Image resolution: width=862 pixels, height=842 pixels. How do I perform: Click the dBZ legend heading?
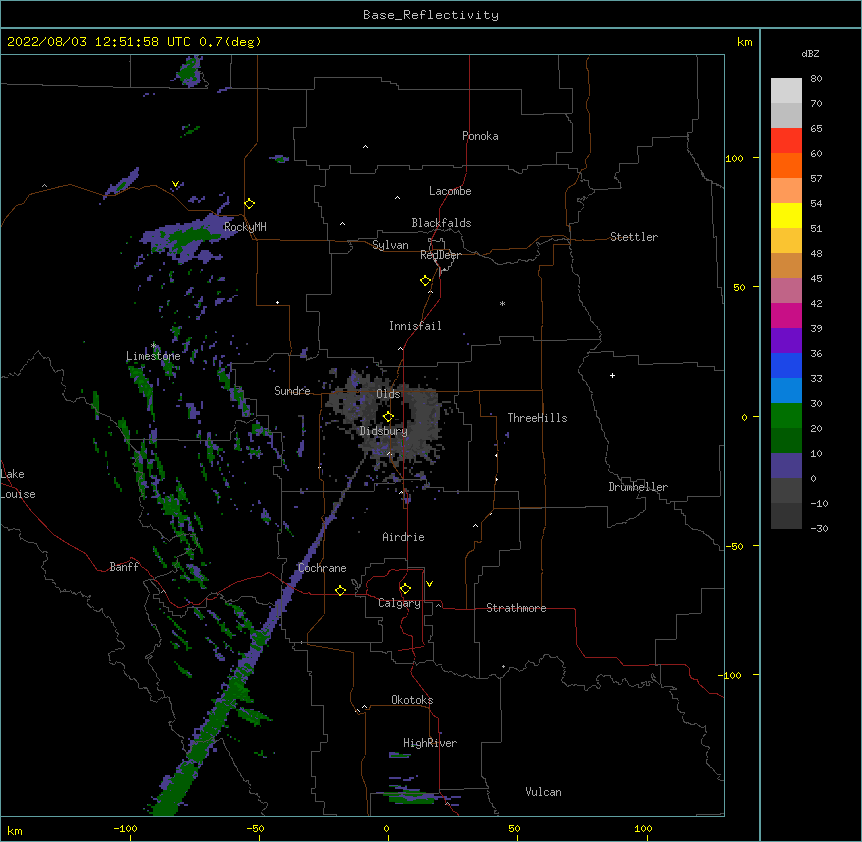click(810, 53)
